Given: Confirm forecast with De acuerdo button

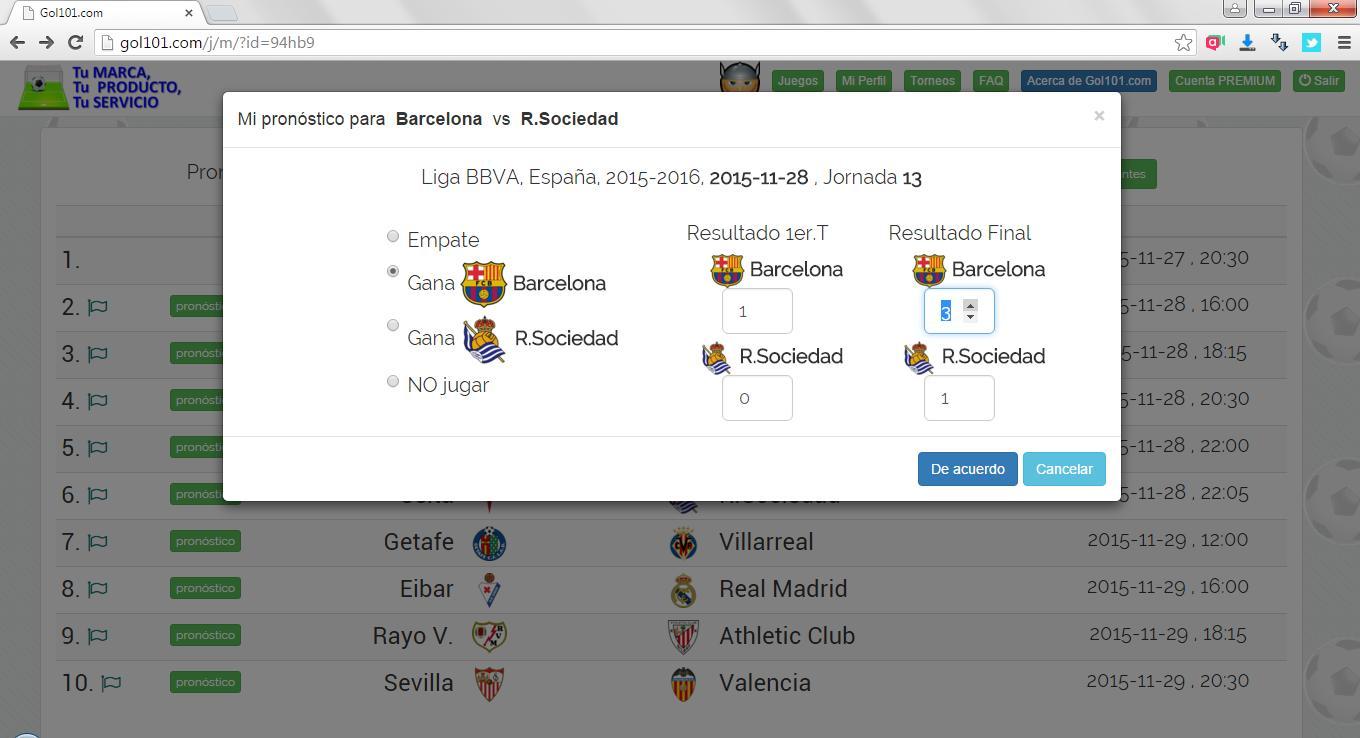Looking at the screenshot, I should tap(967, 469).
